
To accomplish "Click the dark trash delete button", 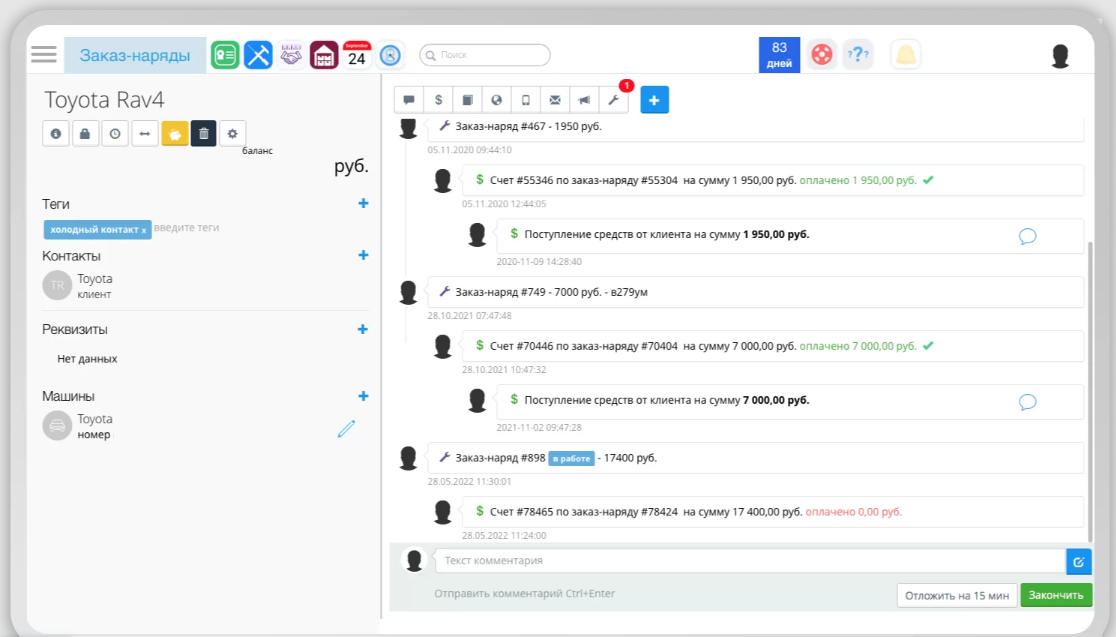I will click(x=204, y=134).
